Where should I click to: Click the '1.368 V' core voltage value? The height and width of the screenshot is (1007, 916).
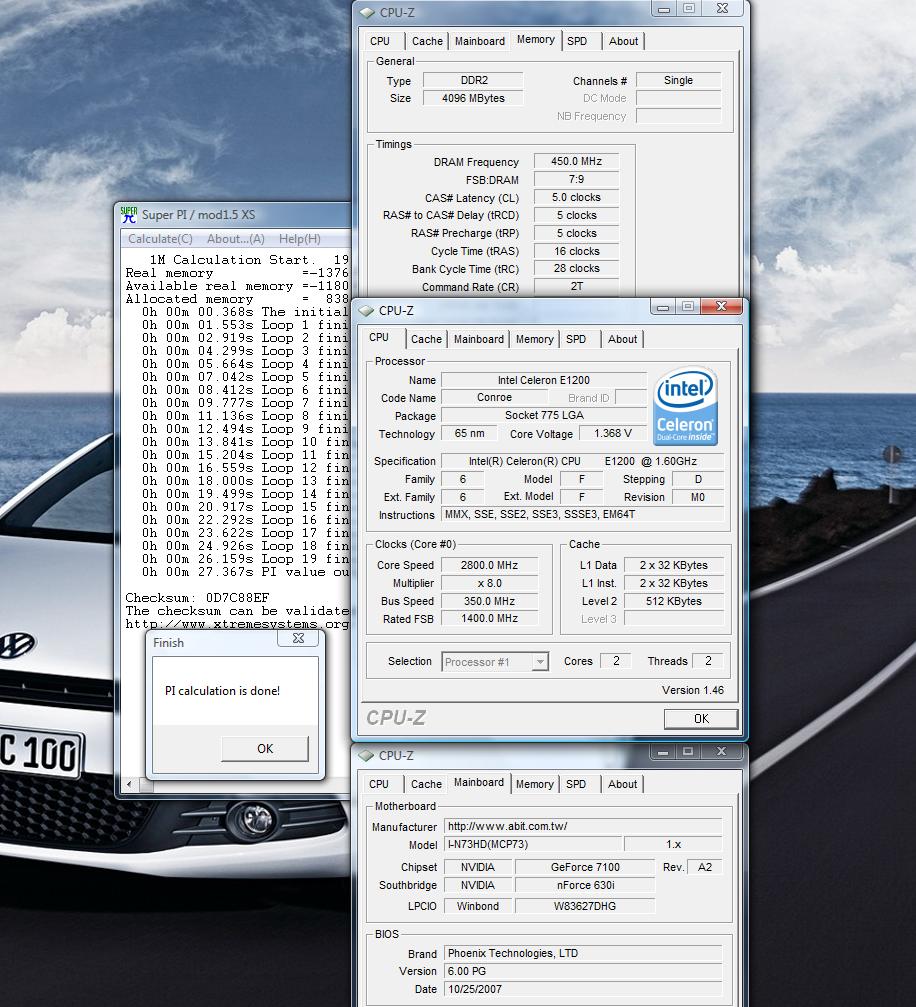pos(613,433)
